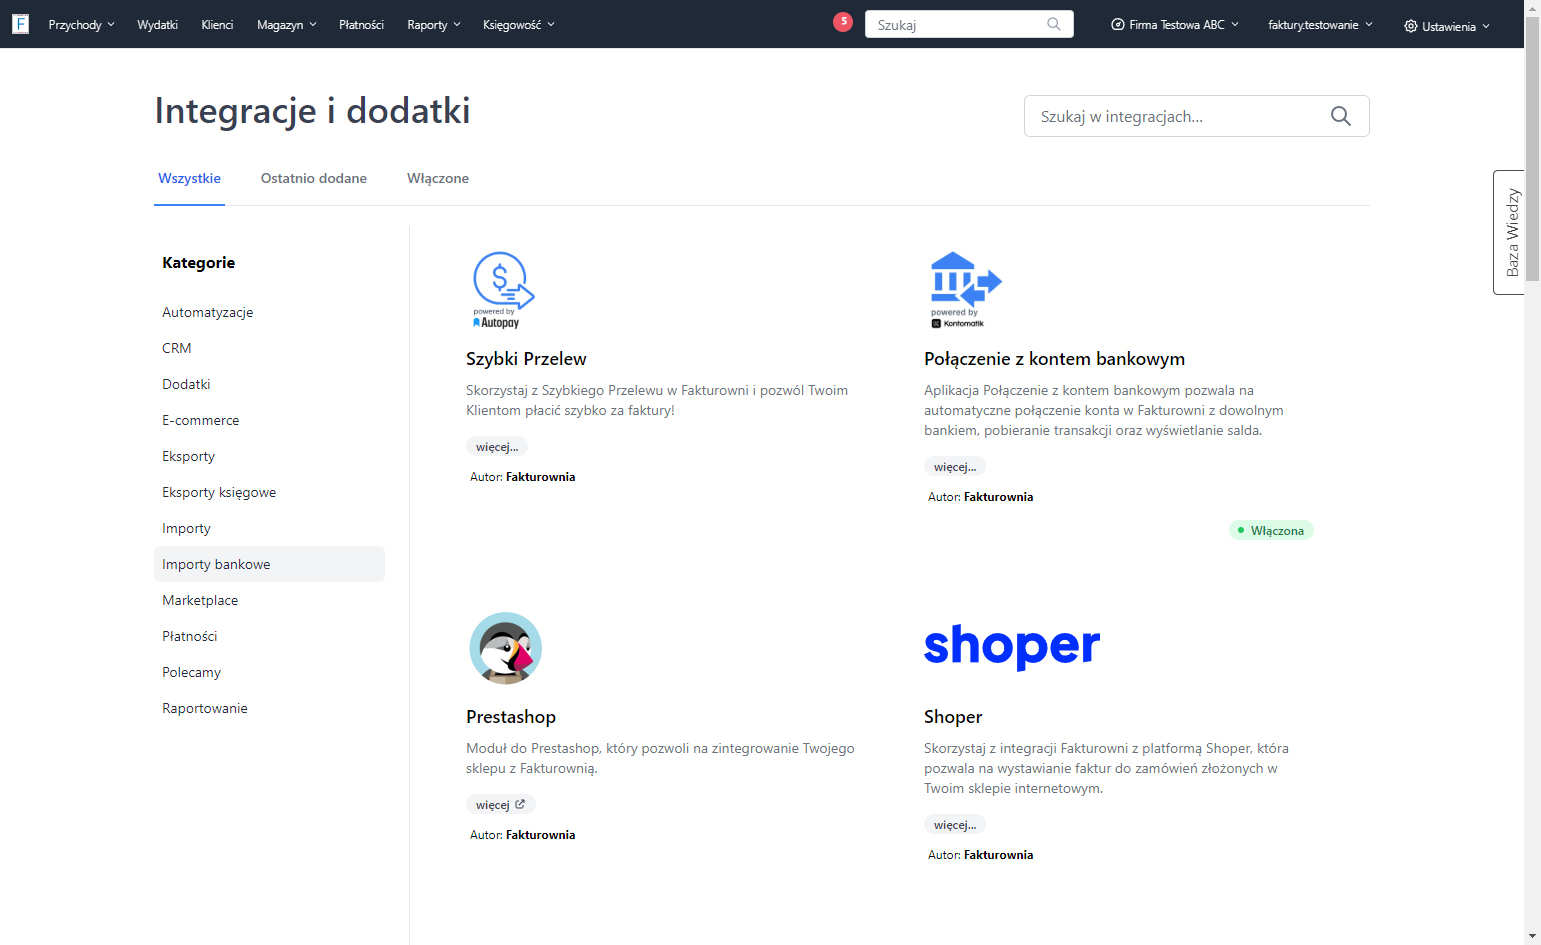
Task: Open the Prestashop więcej external link
Action: tap(500, 805)
